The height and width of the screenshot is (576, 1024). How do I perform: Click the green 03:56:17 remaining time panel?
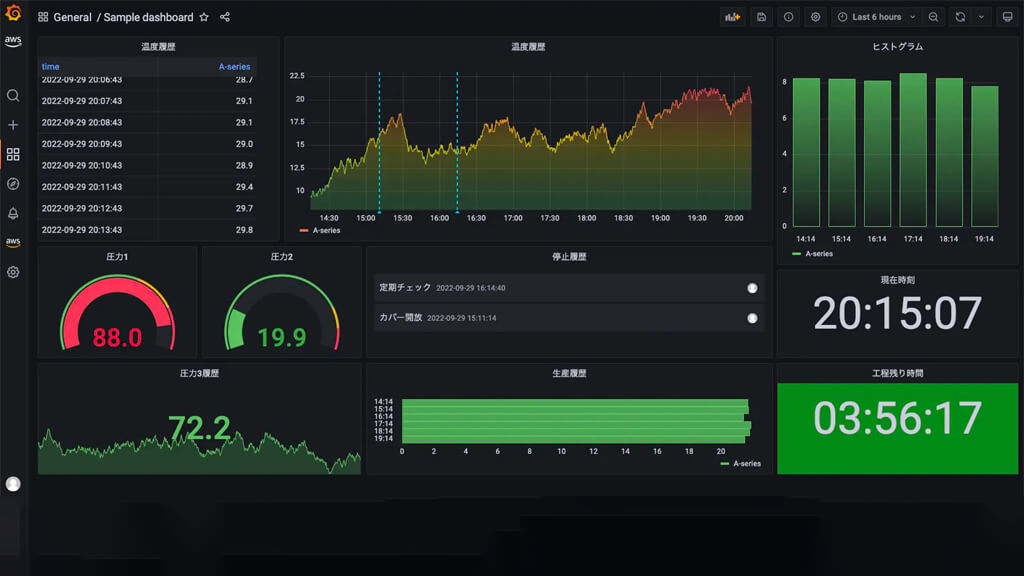pos(897,428)
